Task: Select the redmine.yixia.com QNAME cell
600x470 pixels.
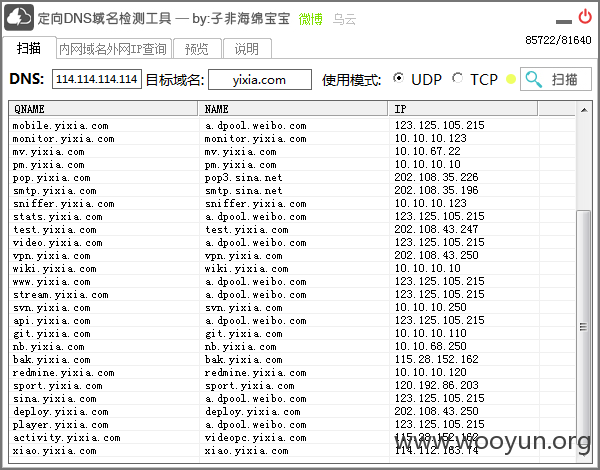Action: pos(64,373)
